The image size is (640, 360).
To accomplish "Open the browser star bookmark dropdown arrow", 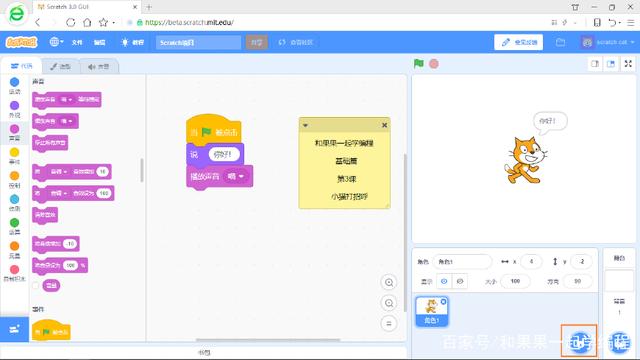I will tap(114, 23).
